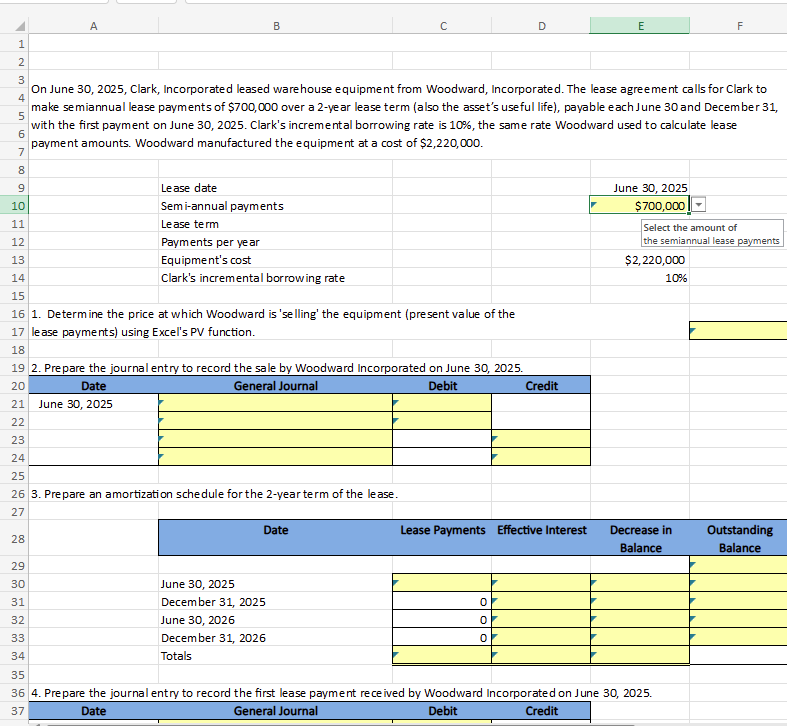Click the 10% borrowing rate cell

[640, 278]
